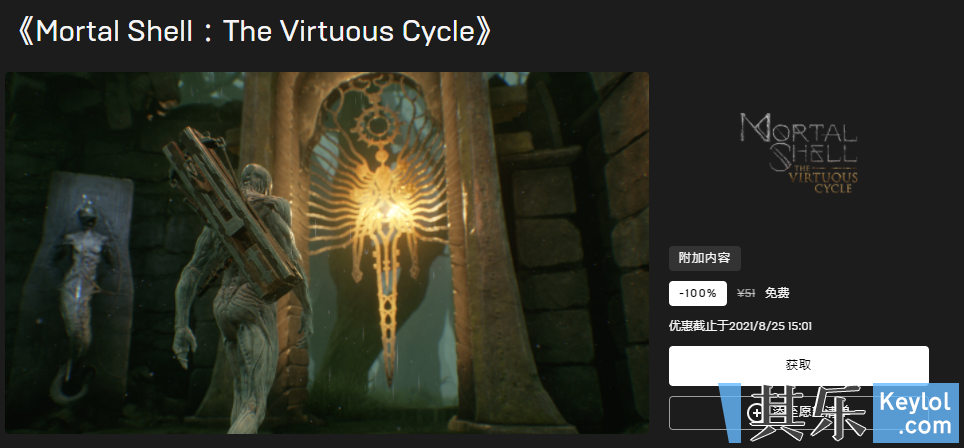Add the game to the wishlist

pyautogui.click(x=799, y=413)
